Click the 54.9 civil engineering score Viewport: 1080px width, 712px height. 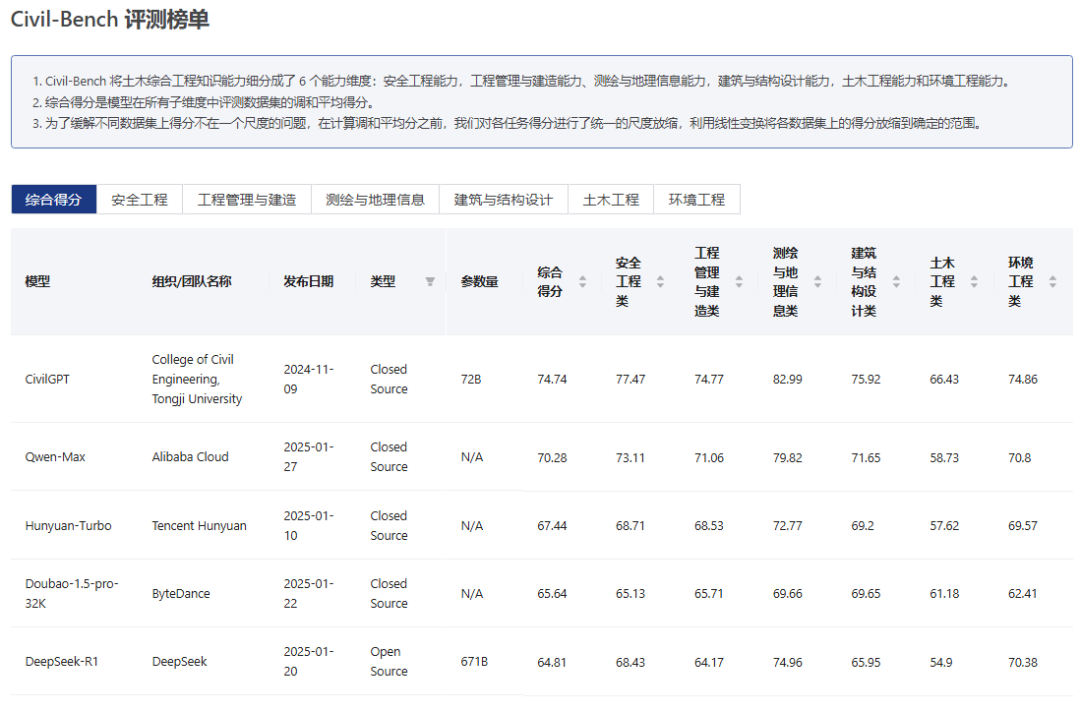(x=942, y=662)
